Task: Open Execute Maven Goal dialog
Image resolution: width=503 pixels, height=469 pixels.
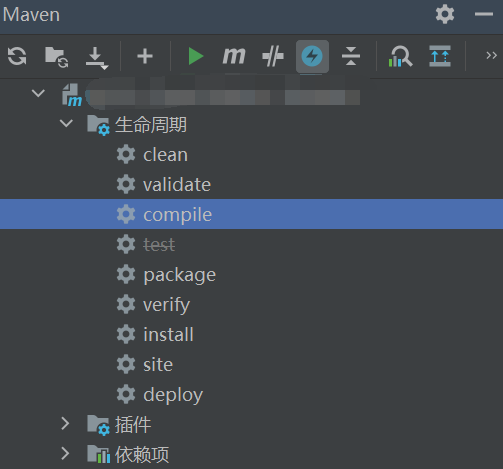Action: [234, 56]
